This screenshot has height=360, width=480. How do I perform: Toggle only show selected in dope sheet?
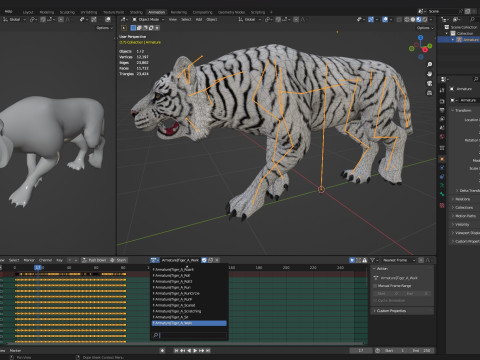352,260
